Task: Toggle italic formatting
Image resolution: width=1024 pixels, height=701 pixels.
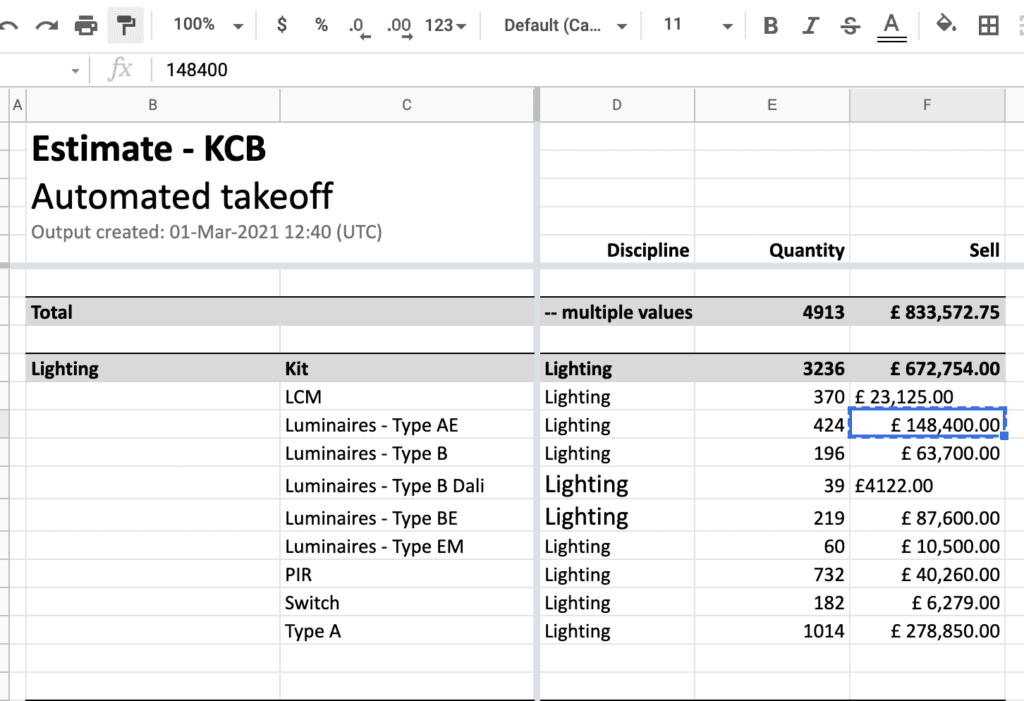Action: click(810, 25)
